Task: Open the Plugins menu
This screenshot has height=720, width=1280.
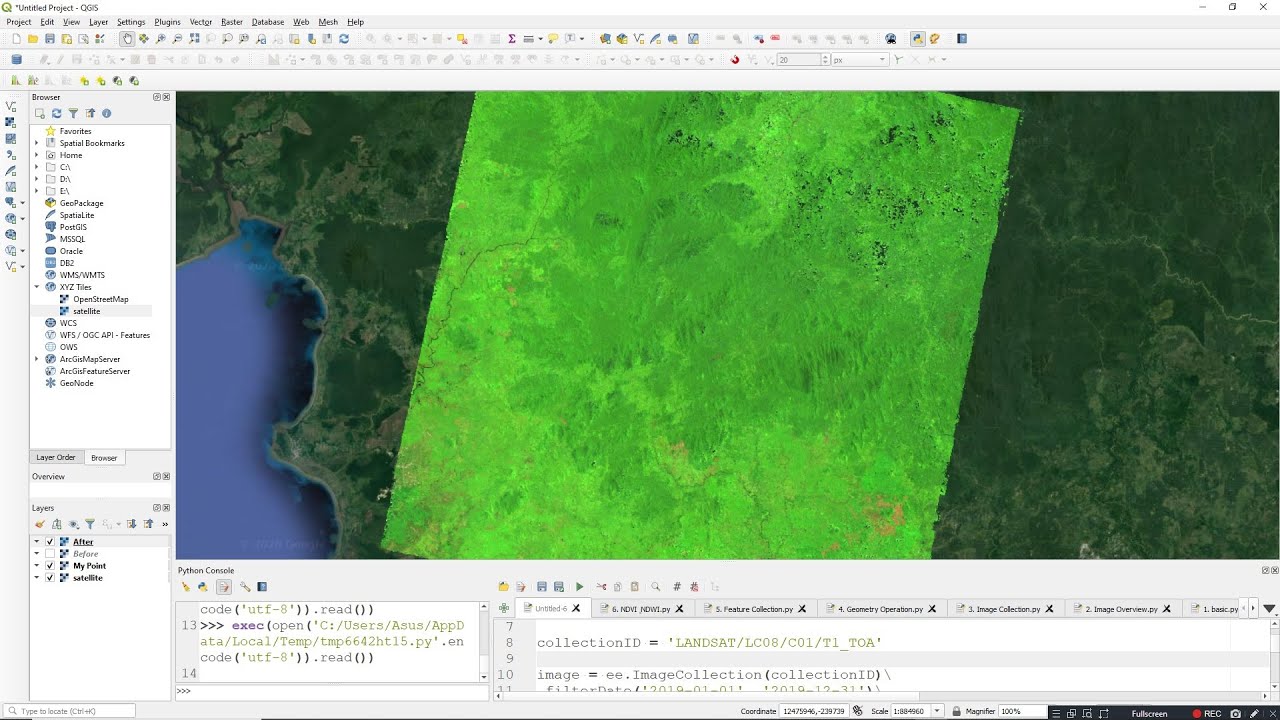Action: (167, 22)
